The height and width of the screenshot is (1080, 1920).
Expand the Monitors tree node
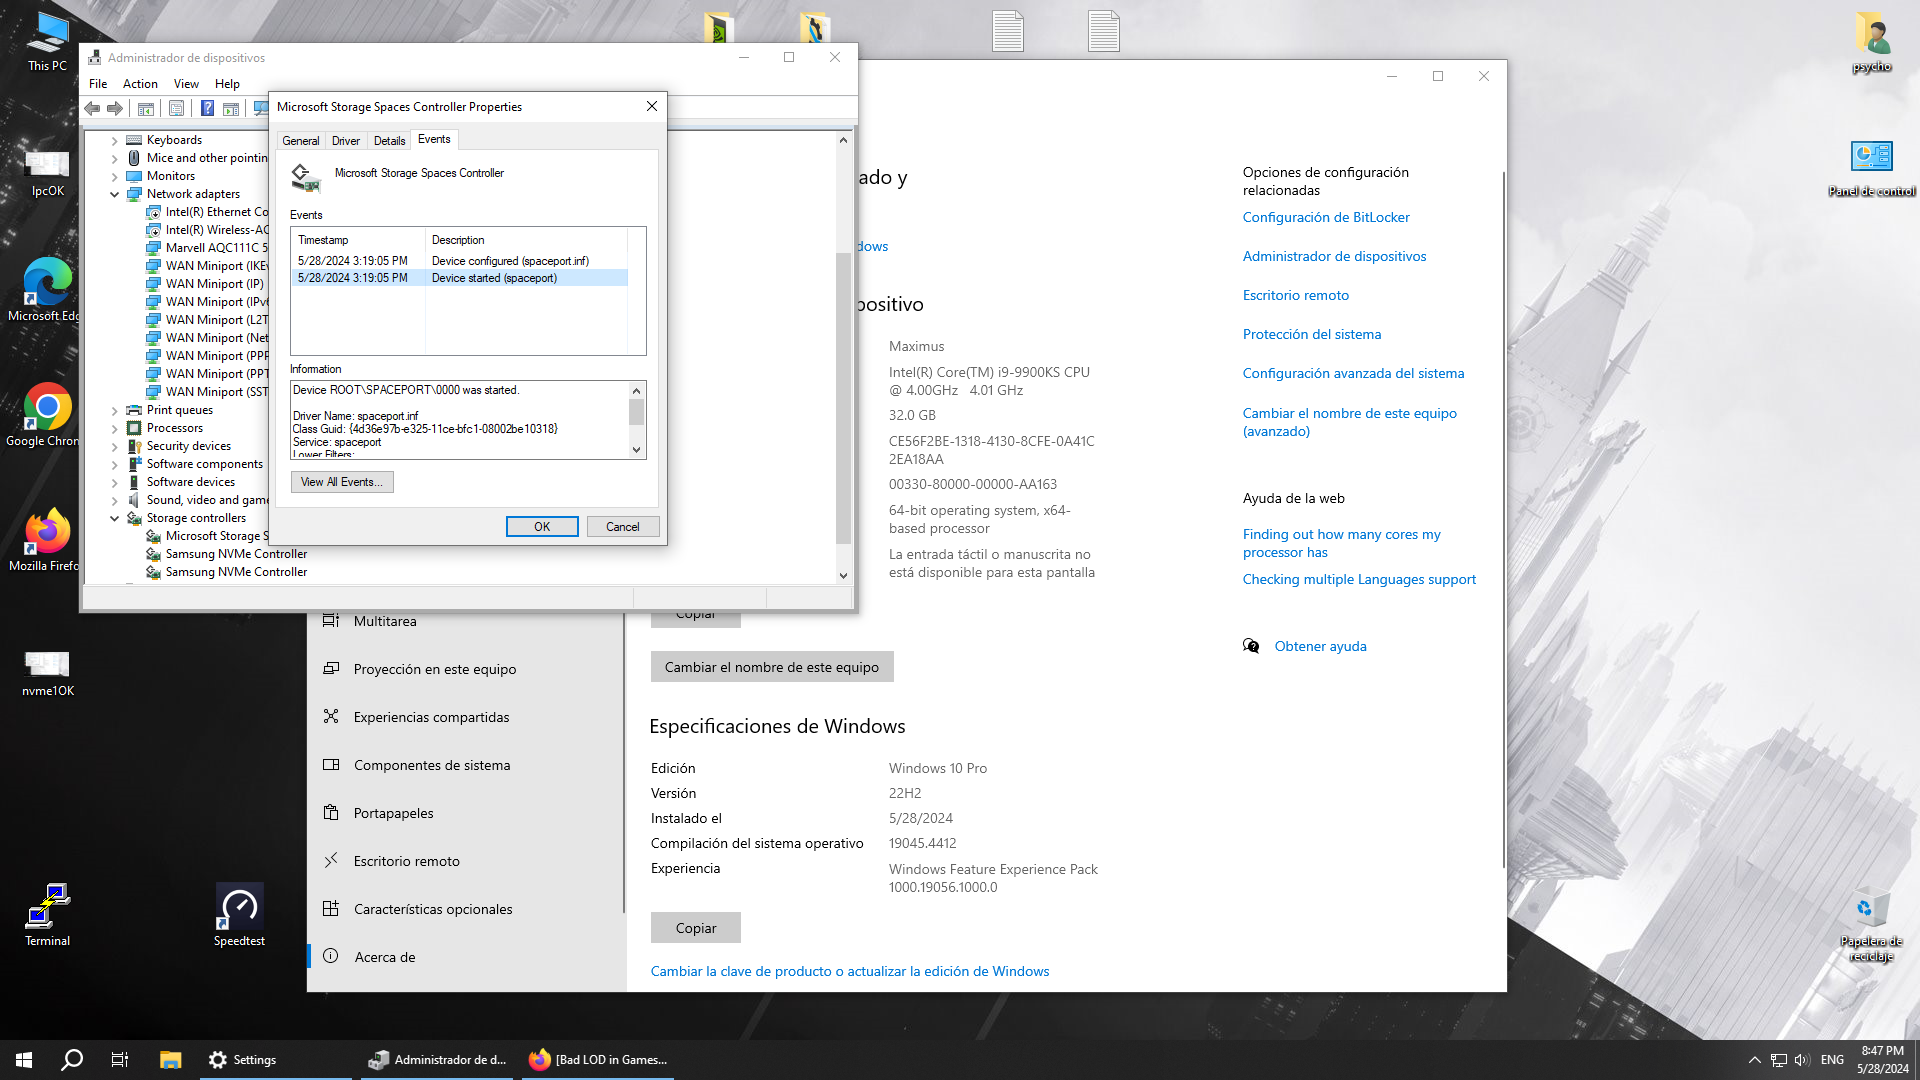(114, 177)
